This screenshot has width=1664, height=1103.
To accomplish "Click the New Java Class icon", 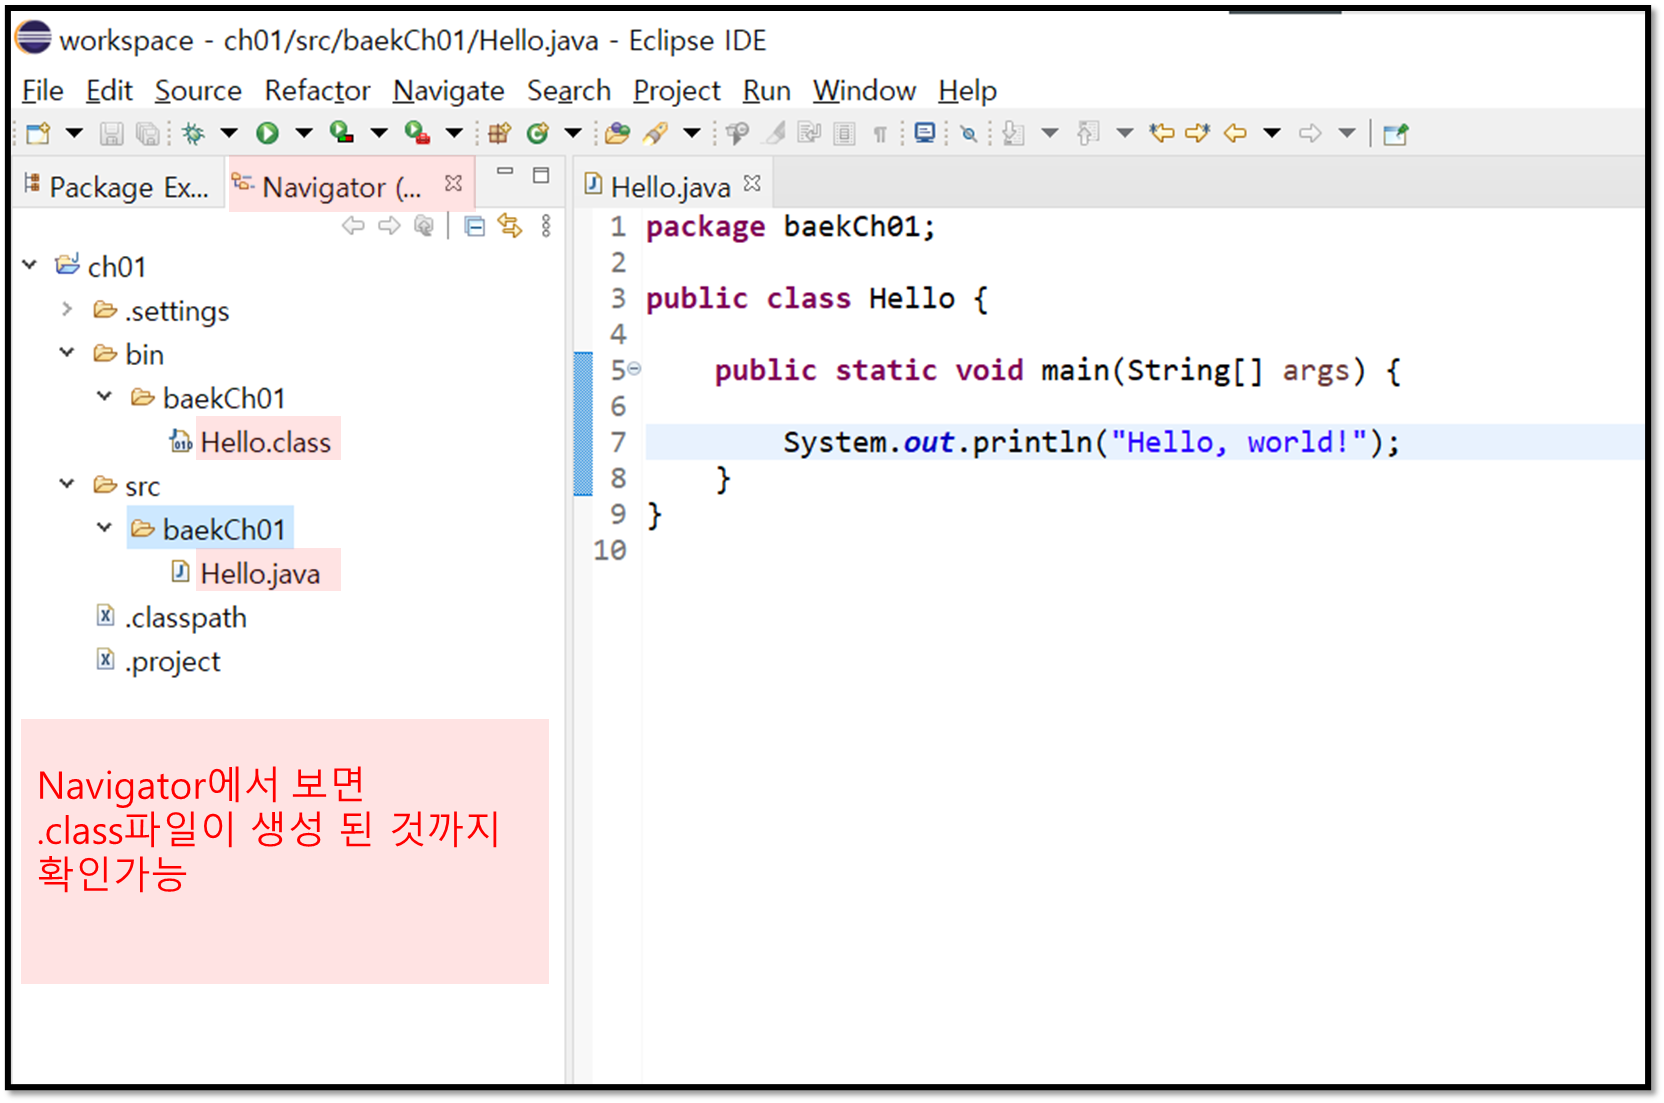I will [x=538, y=133].
